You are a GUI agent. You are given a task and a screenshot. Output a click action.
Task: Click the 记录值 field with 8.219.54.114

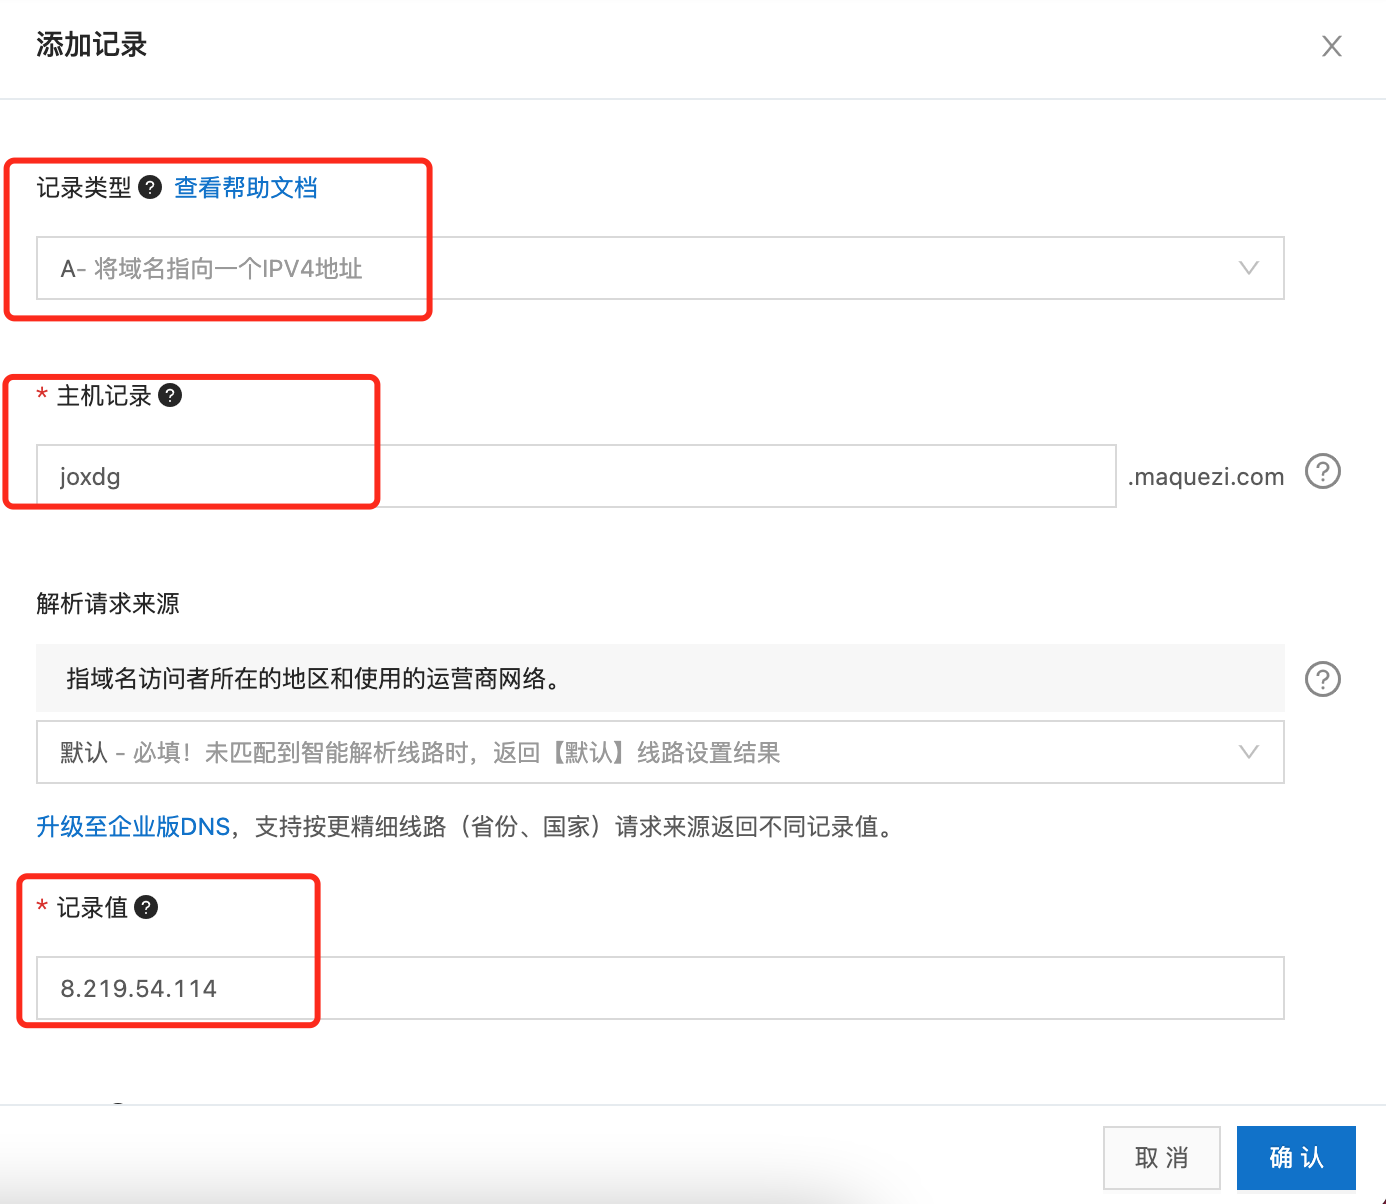pos(660,988)
